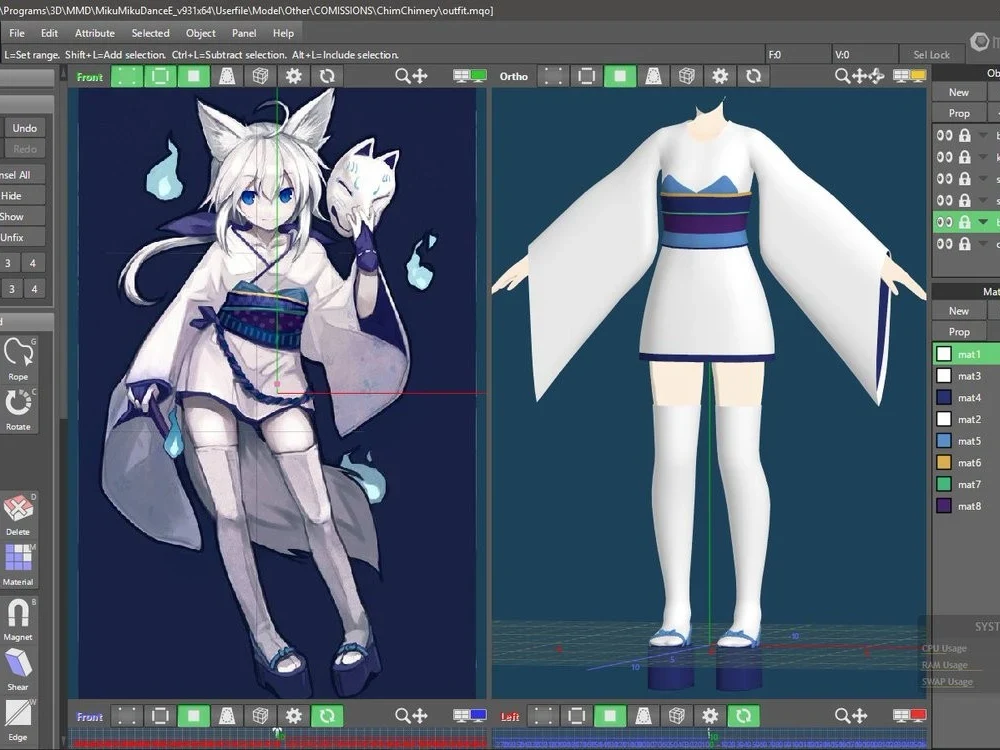Expand arrow on the second object row
1000x750 pixels.
[x=983, y=157]
